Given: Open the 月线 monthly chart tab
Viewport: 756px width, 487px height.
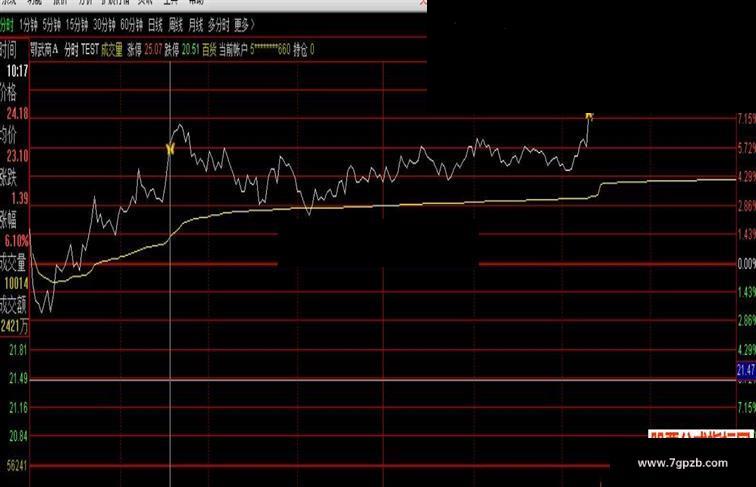Looking at the screenshot, I should pos(196,25).
